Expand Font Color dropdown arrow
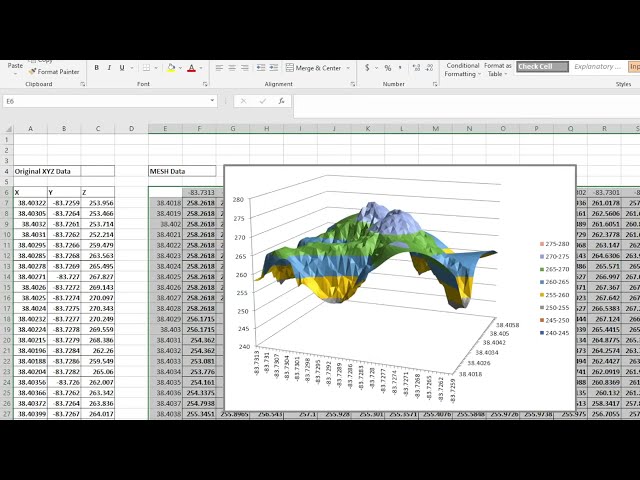 tap(201, 68)
